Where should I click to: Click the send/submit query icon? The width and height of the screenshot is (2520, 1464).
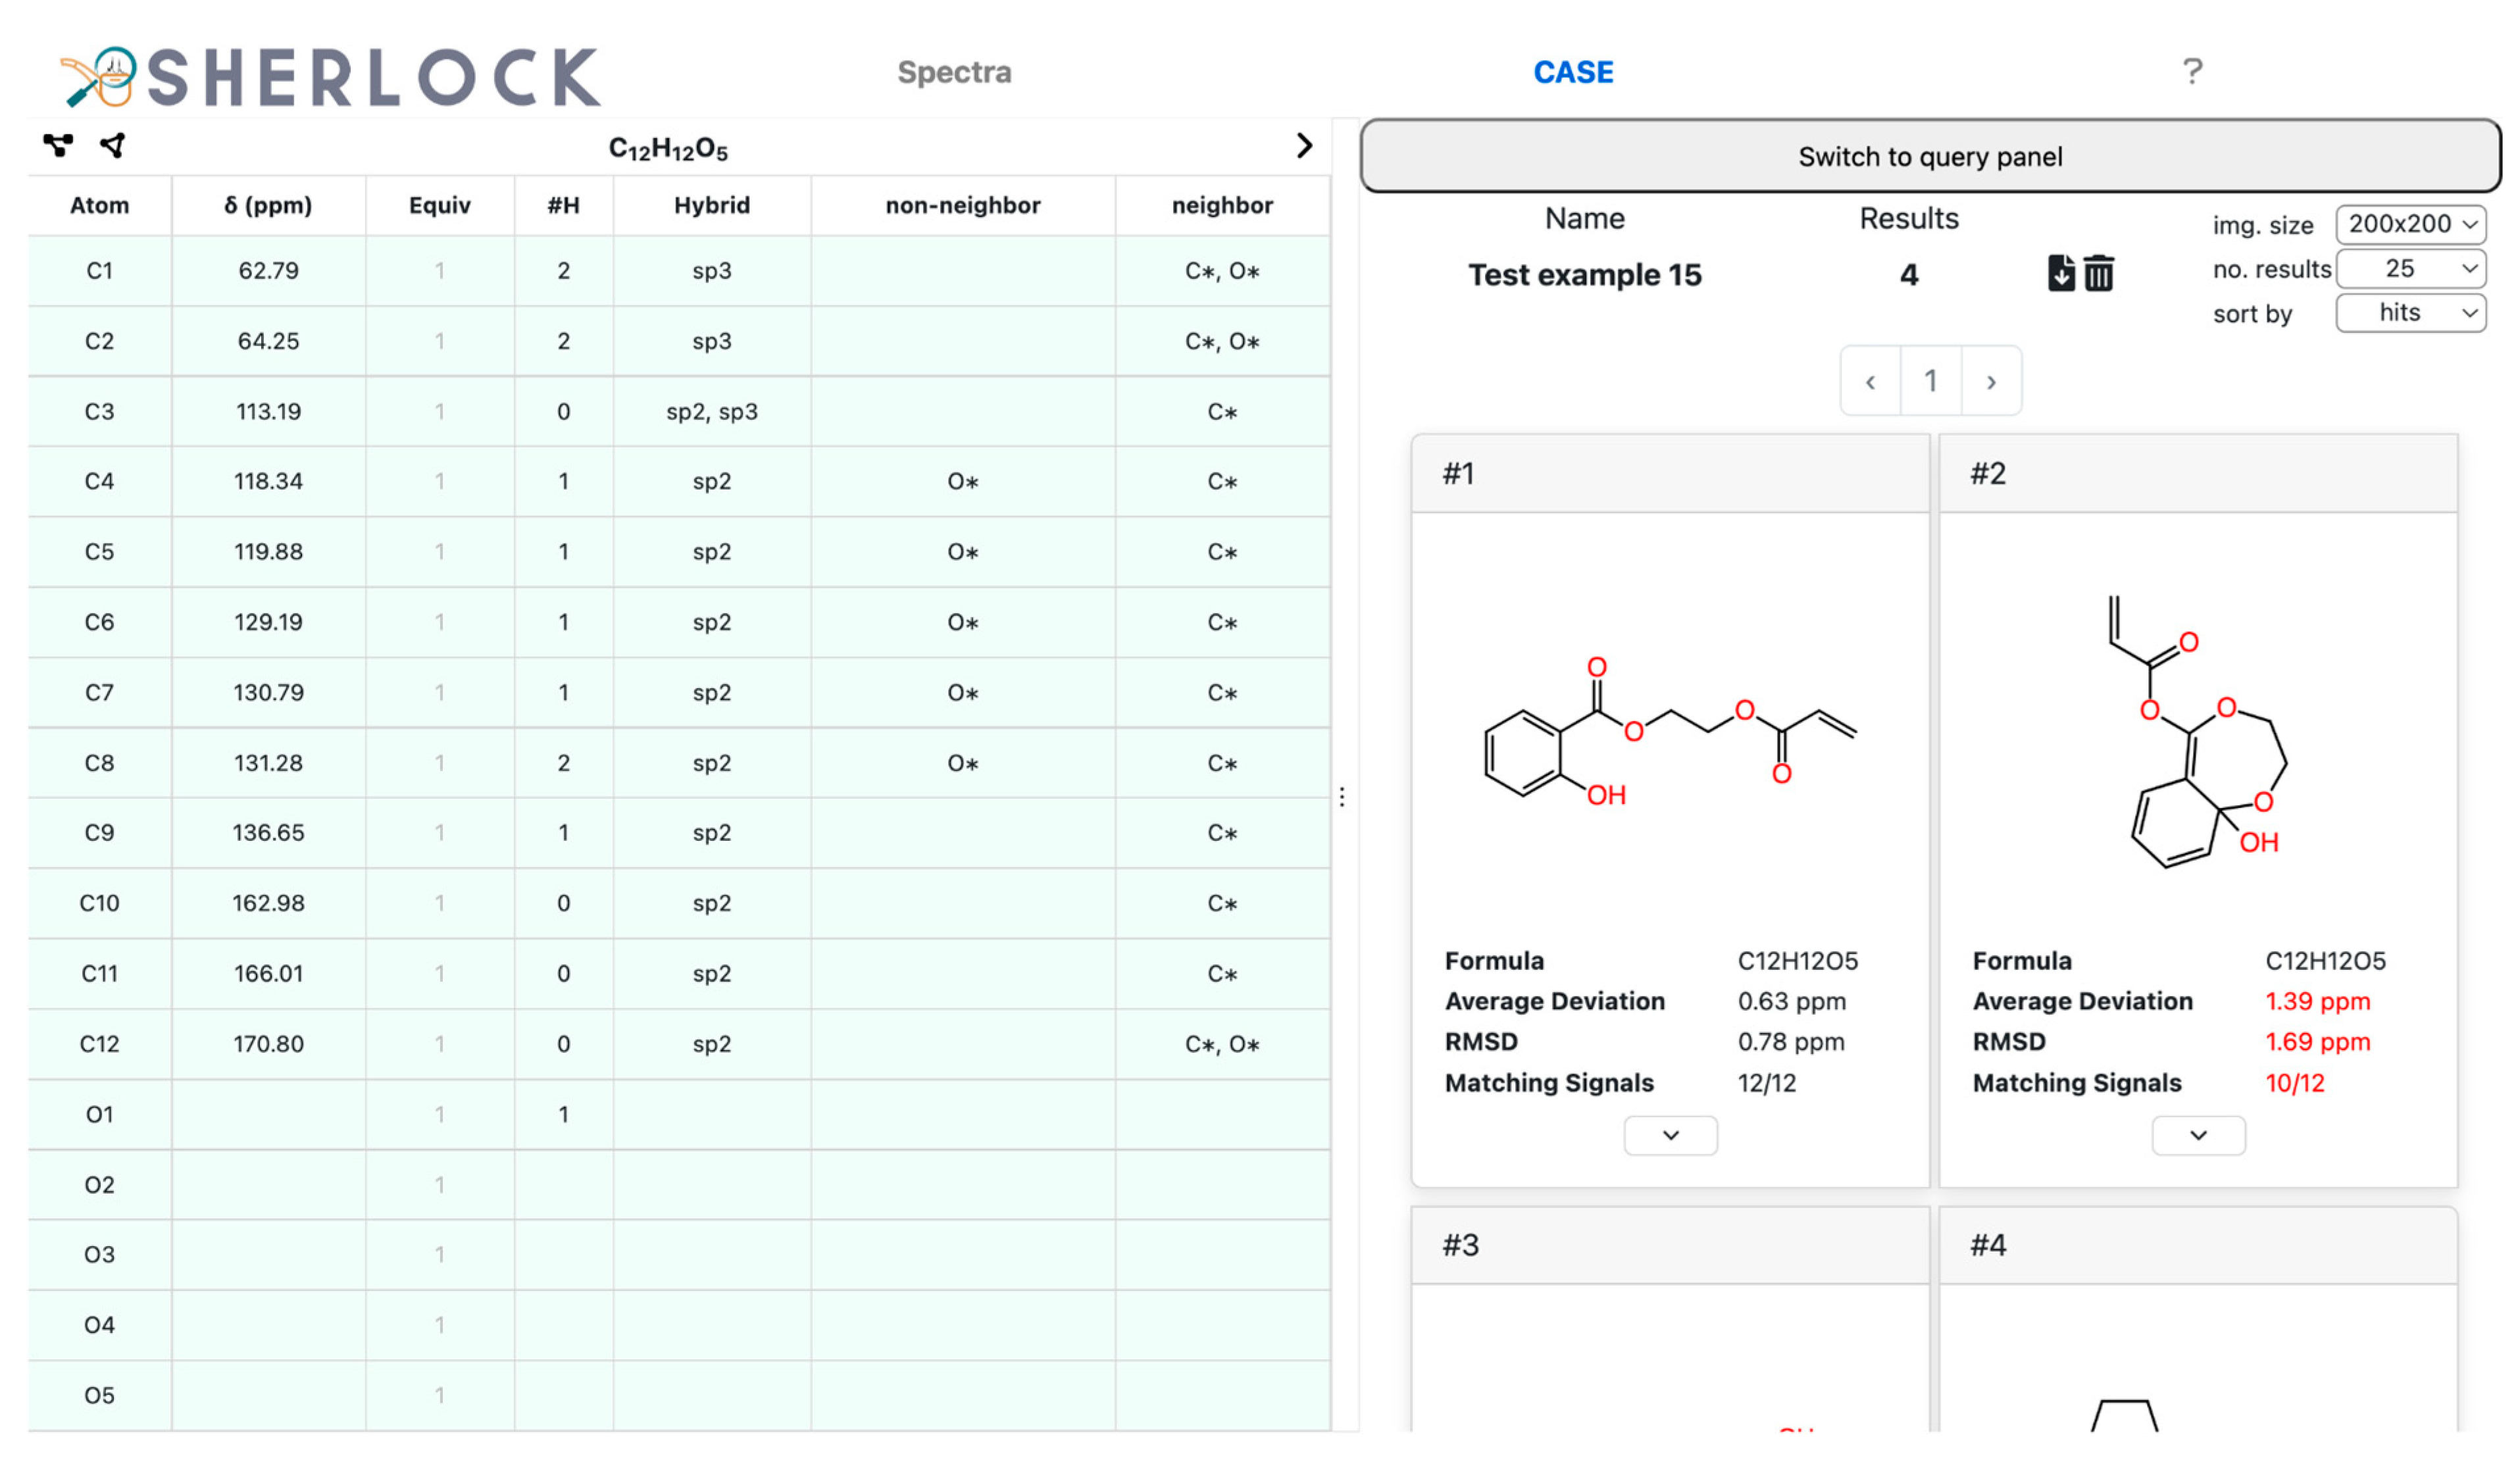pos(113,146)
